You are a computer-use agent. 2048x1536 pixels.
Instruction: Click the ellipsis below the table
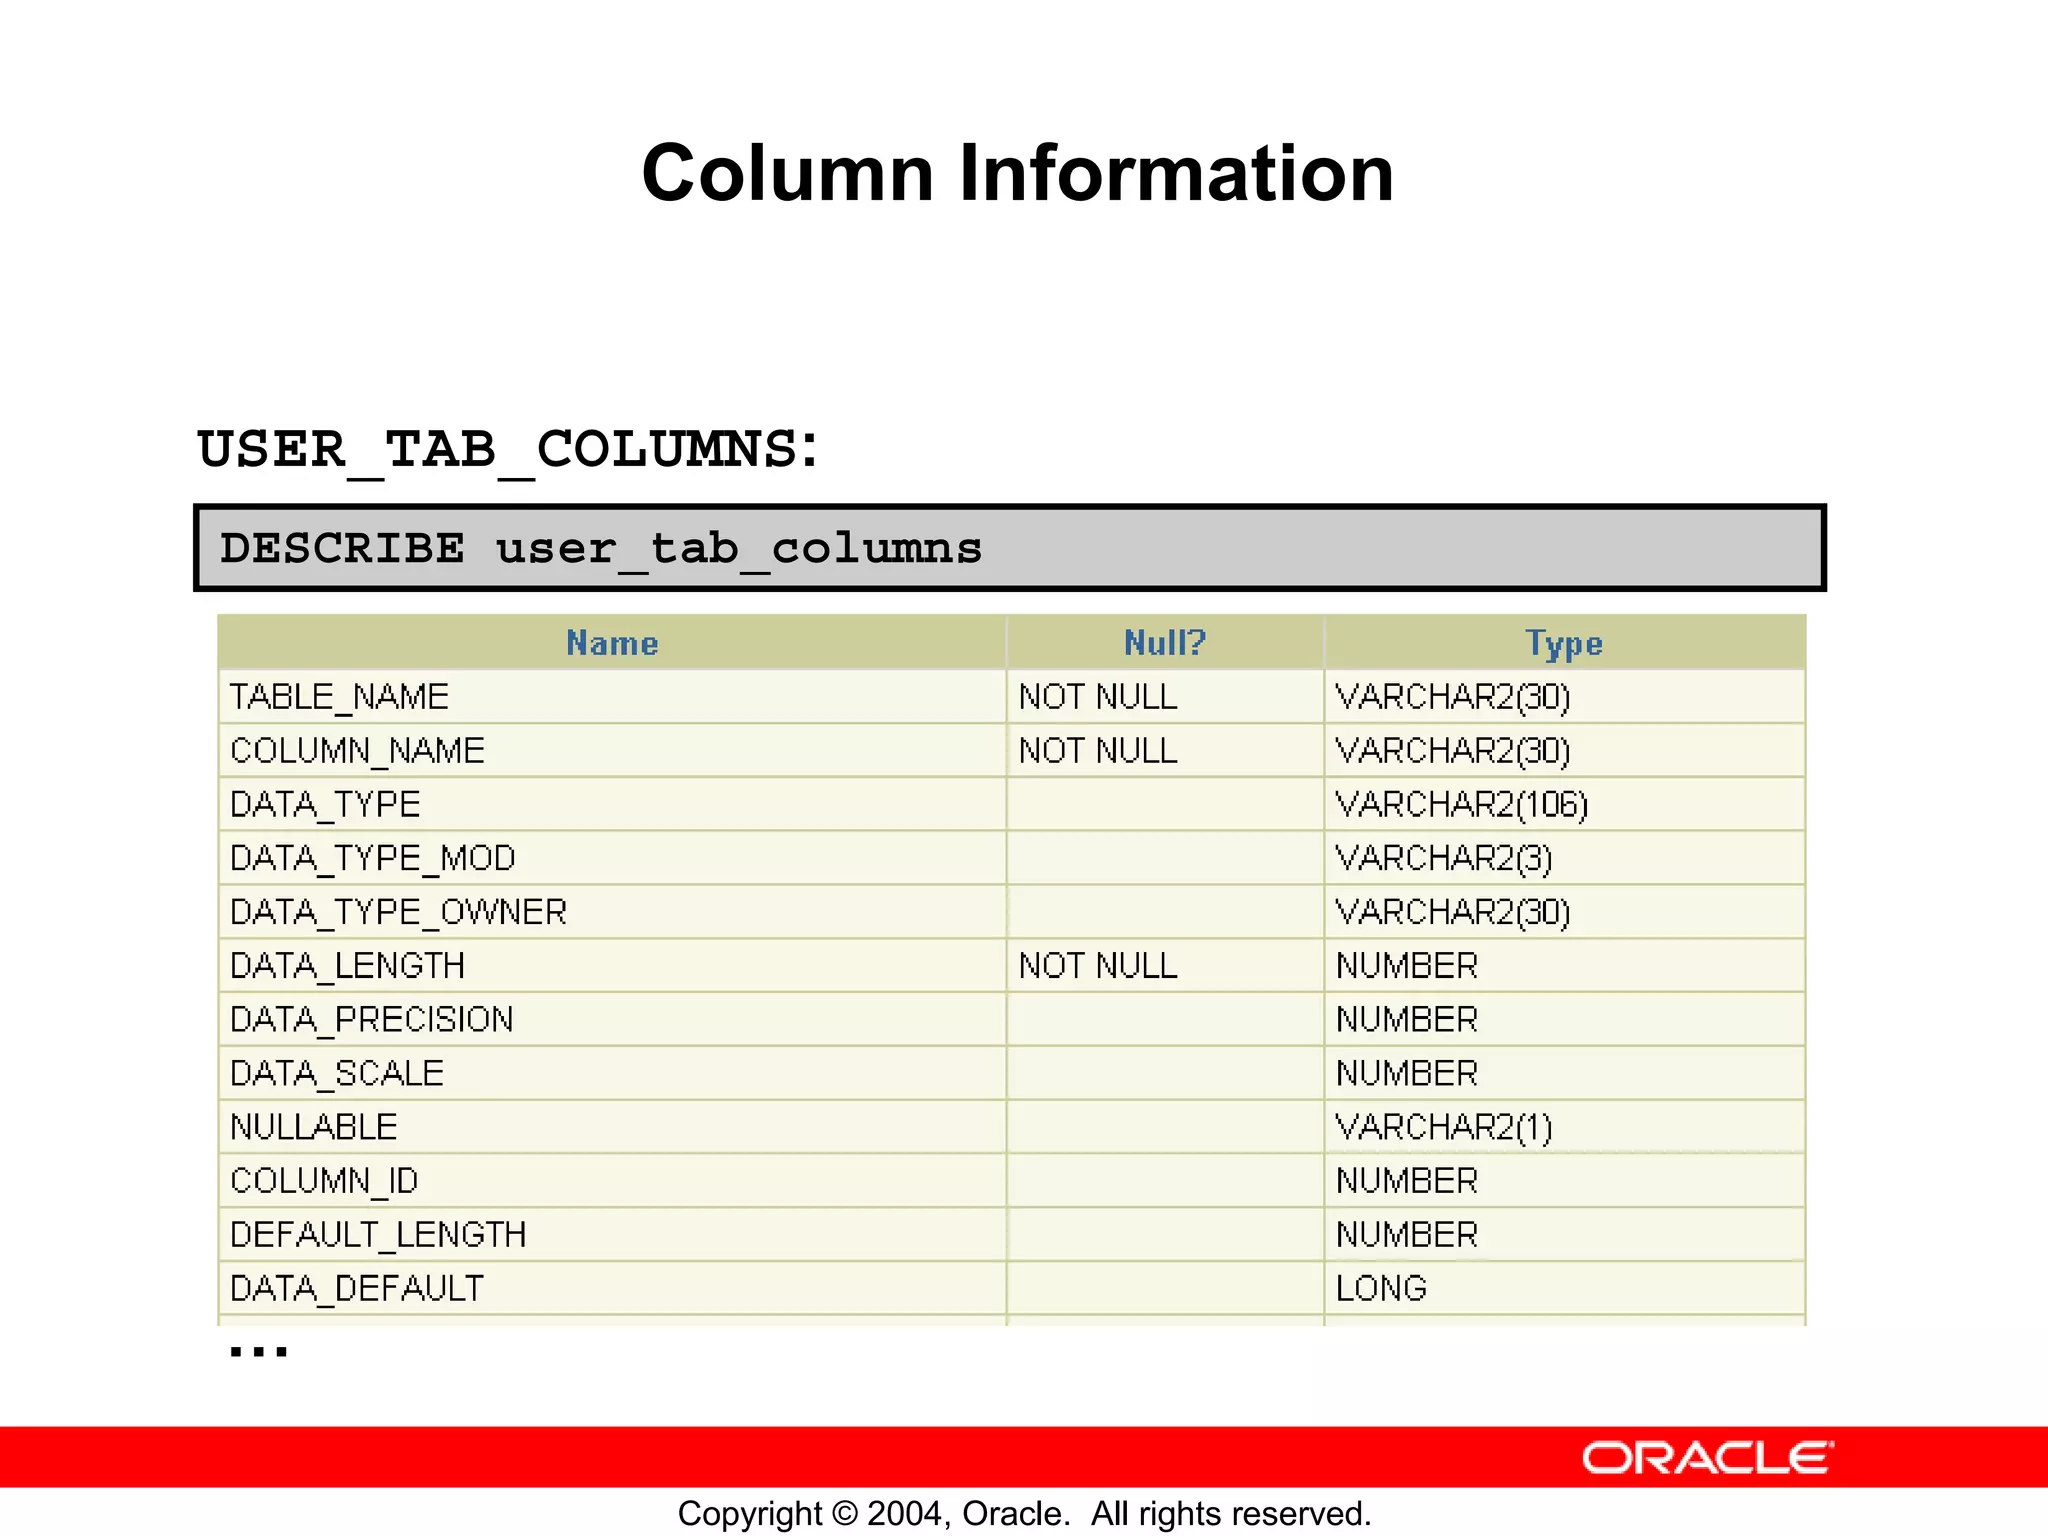pyautogui.click(x=258, y=1352)
